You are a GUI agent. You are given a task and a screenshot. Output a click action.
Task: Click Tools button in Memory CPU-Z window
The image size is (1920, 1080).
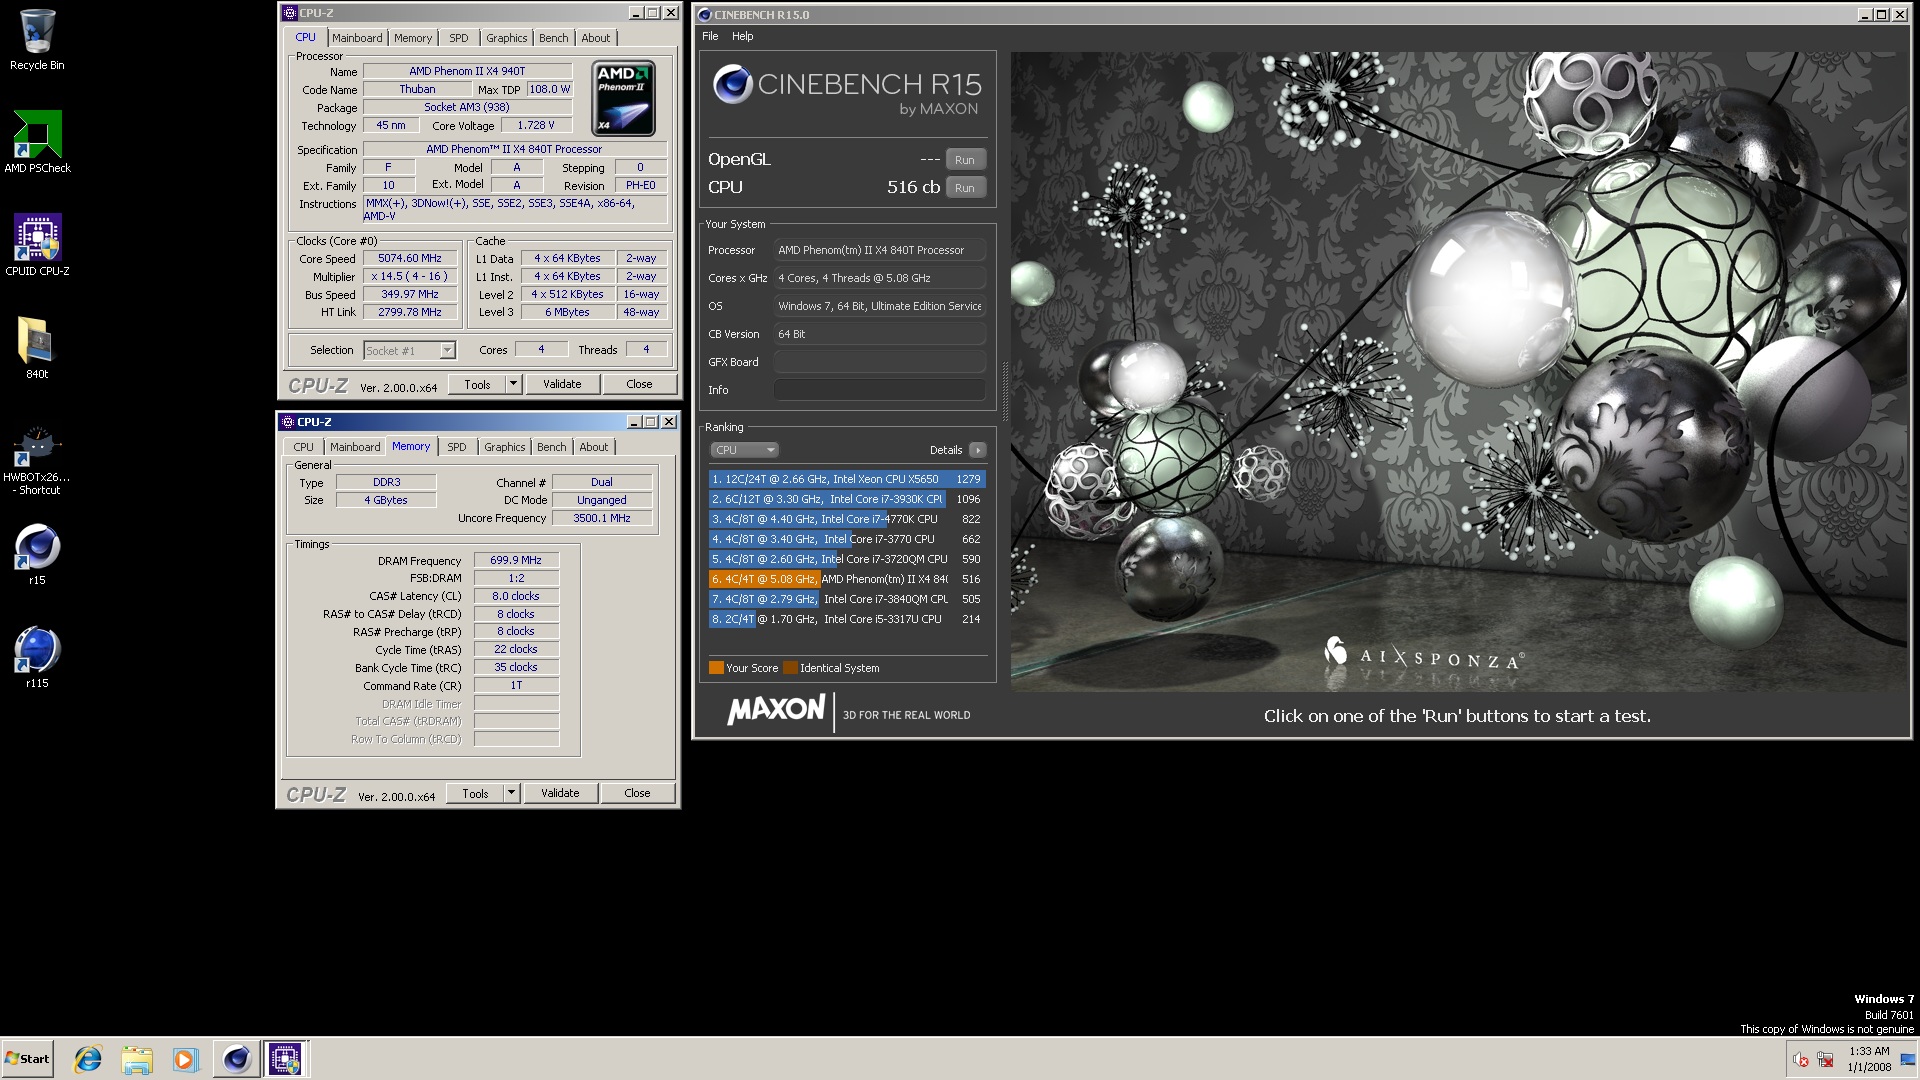tap(475, 793)
